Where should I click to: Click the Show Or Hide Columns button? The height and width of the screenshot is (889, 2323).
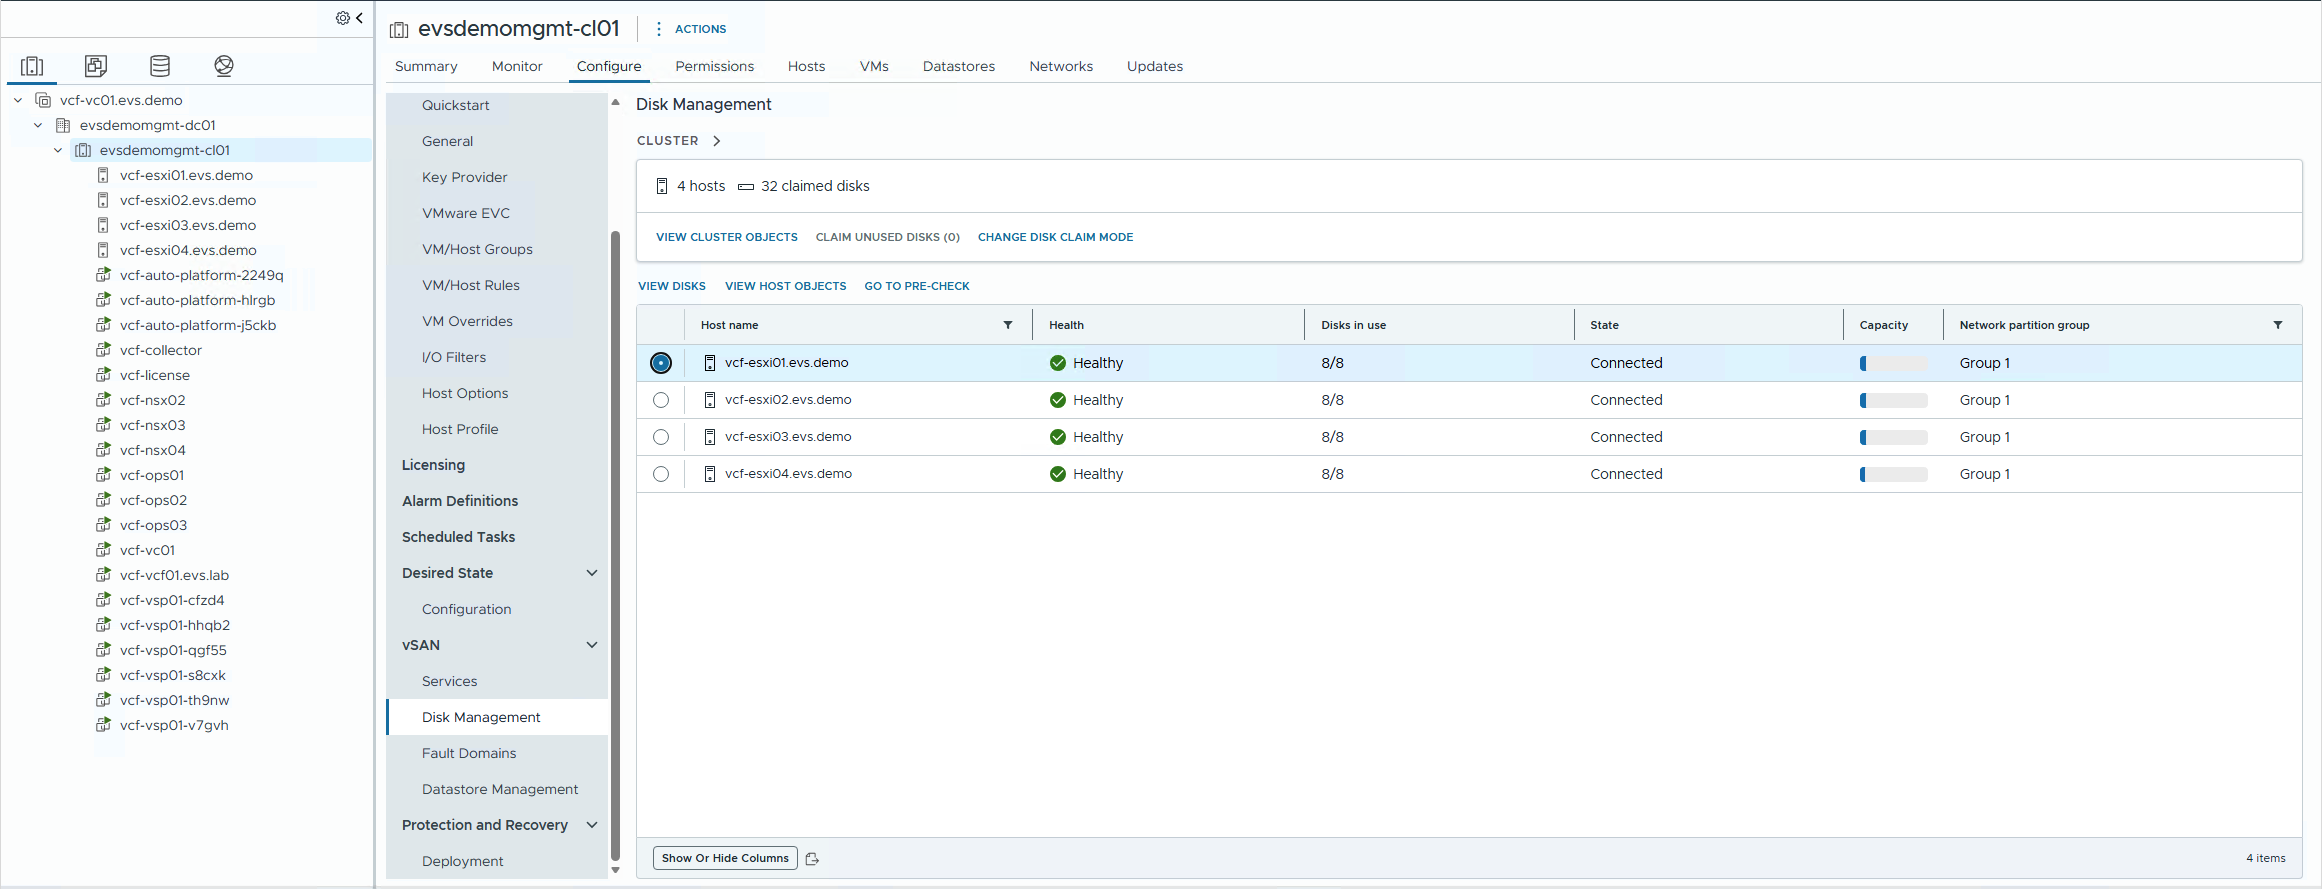tap(725, 858)
